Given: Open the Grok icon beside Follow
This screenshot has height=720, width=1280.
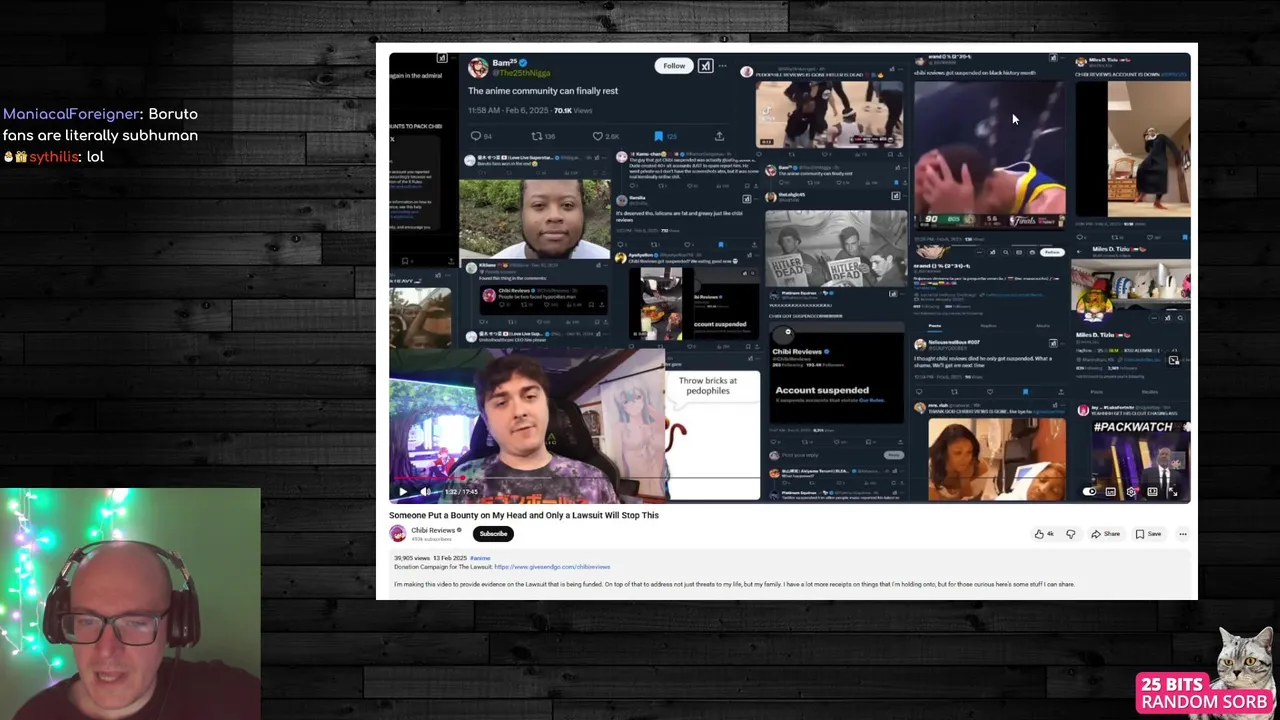Looking at the screenshot, I should point(705,66).
